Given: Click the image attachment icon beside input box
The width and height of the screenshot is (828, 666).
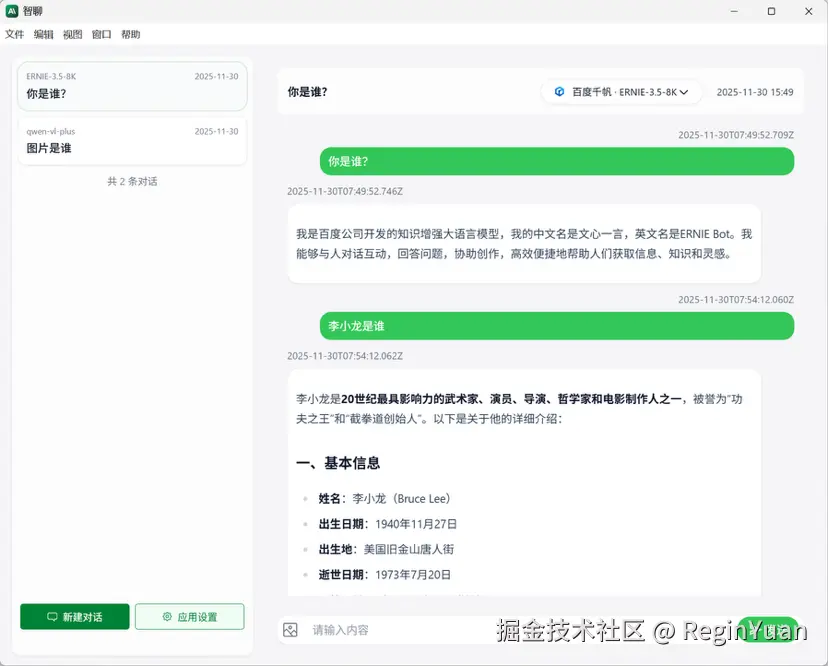Looking at the screenshot, I should tap(290, 629).
